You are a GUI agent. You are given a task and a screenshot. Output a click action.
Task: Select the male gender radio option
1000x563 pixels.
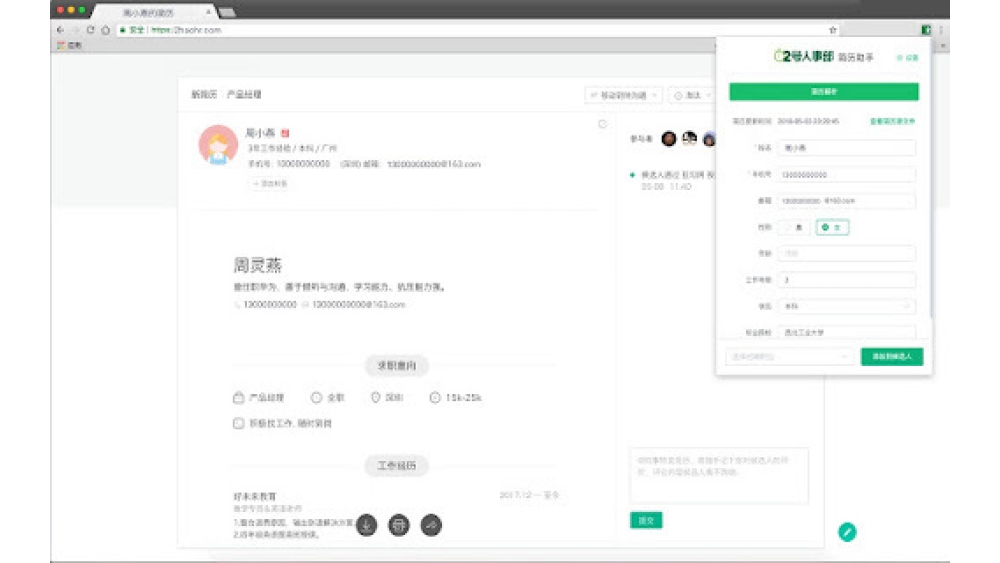793,227
